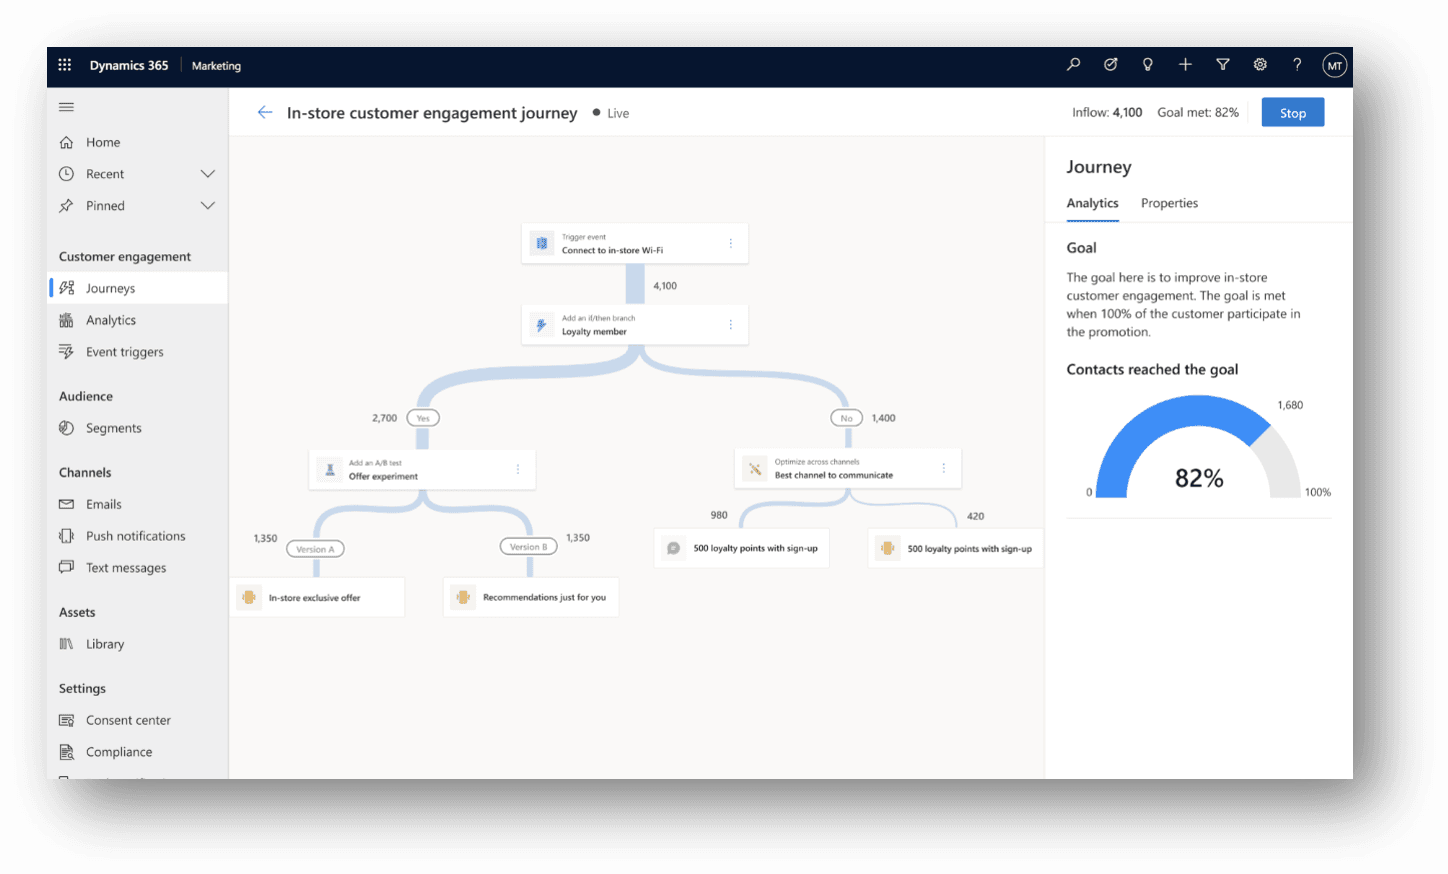
Task: Collapse the navigation hamburger menu
Action: click(67, 107)
